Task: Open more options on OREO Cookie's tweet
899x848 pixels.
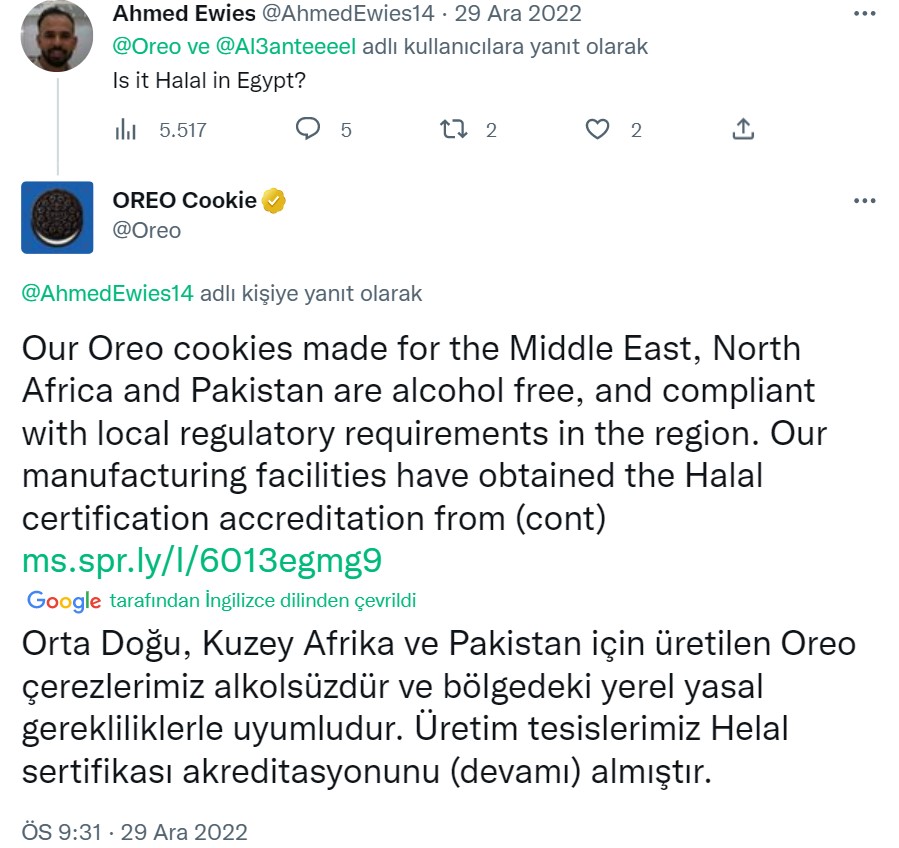Action: coord(864,201)
